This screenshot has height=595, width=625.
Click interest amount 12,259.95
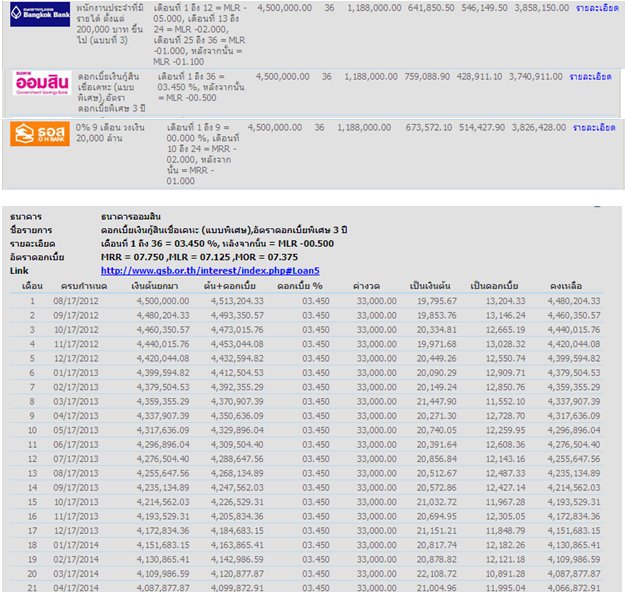click(x=505, y=430)
